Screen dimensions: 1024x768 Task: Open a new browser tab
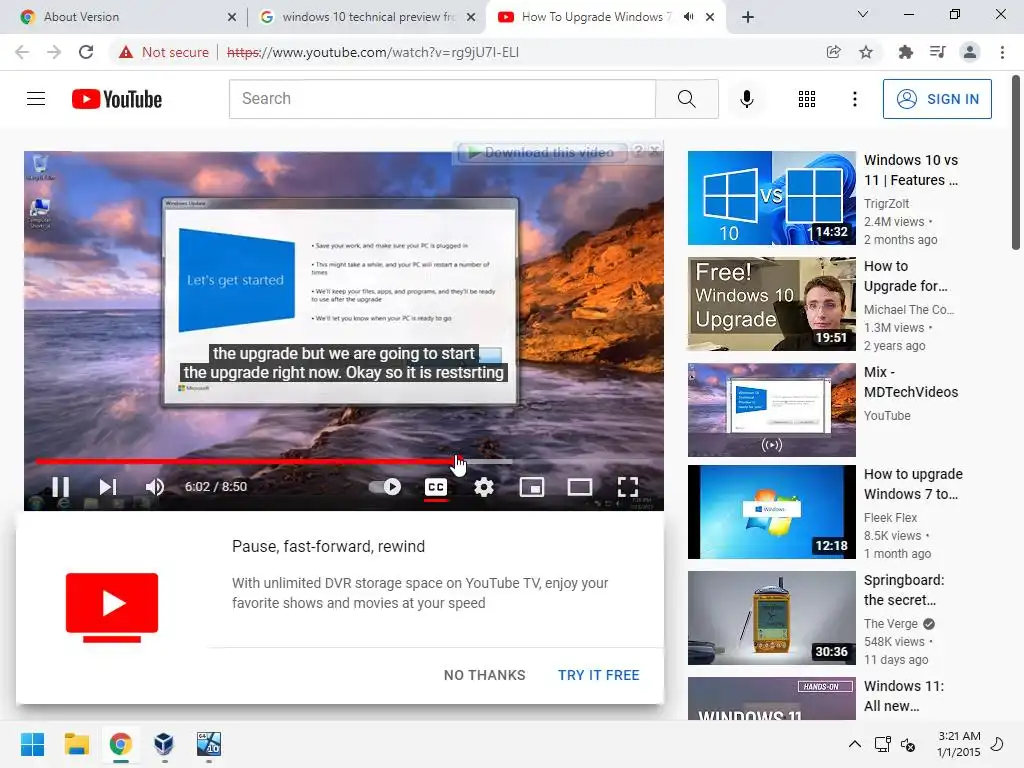point(748,17)
